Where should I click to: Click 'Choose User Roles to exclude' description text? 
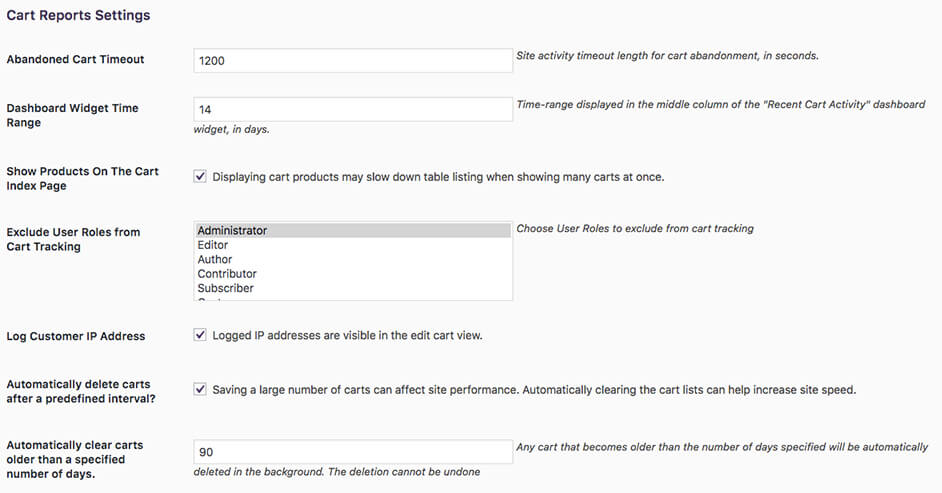pos(635,228)
